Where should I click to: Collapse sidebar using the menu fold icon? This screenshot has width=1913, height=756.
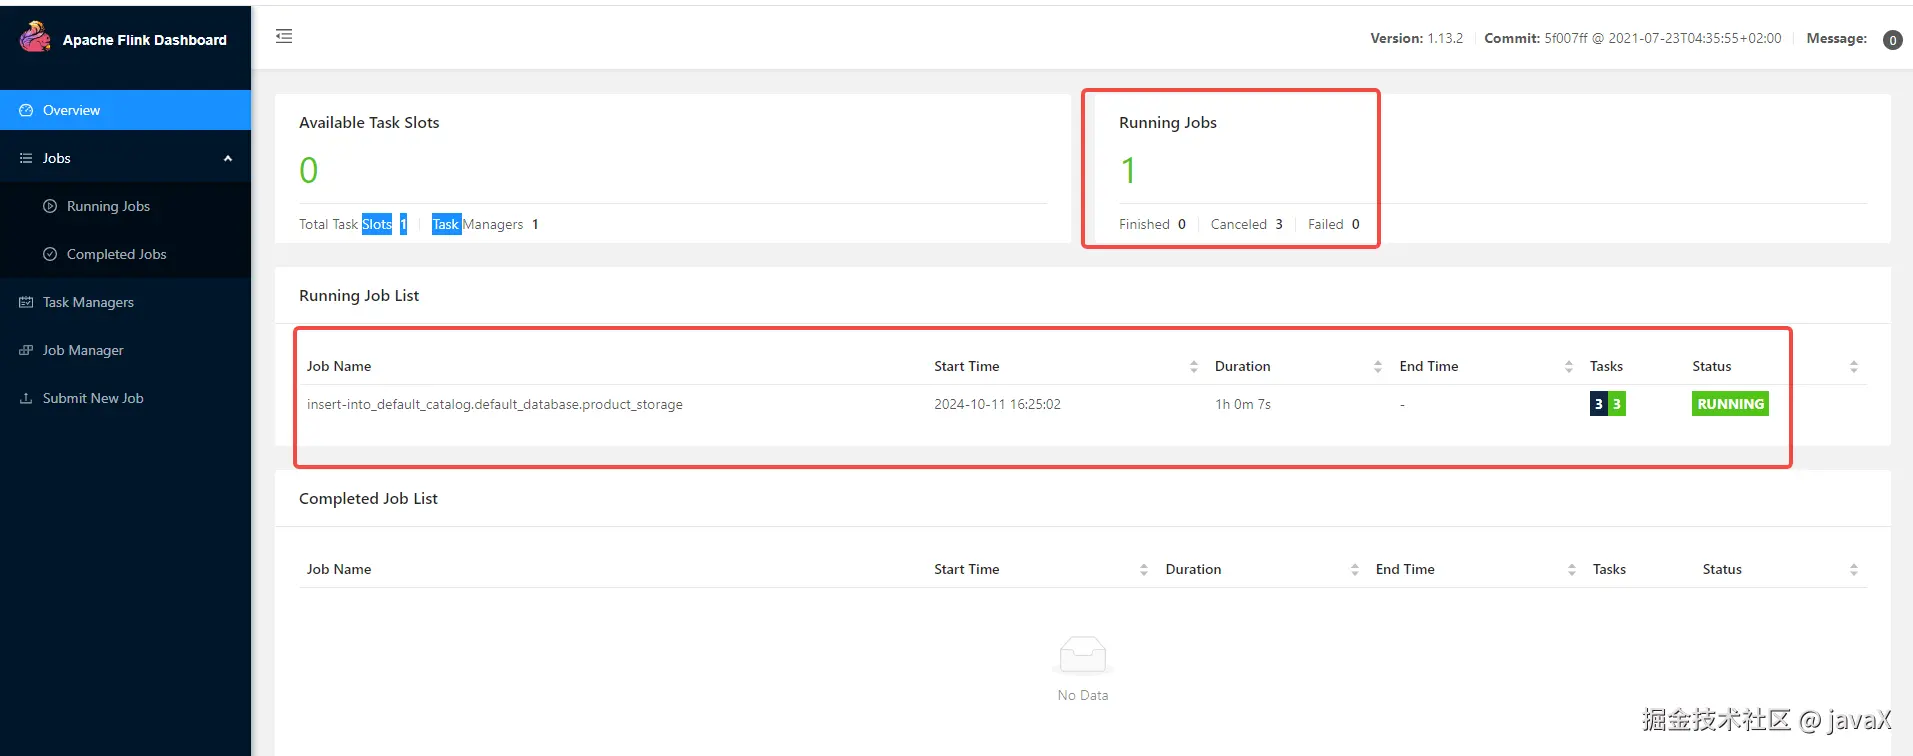pos(284,36)
